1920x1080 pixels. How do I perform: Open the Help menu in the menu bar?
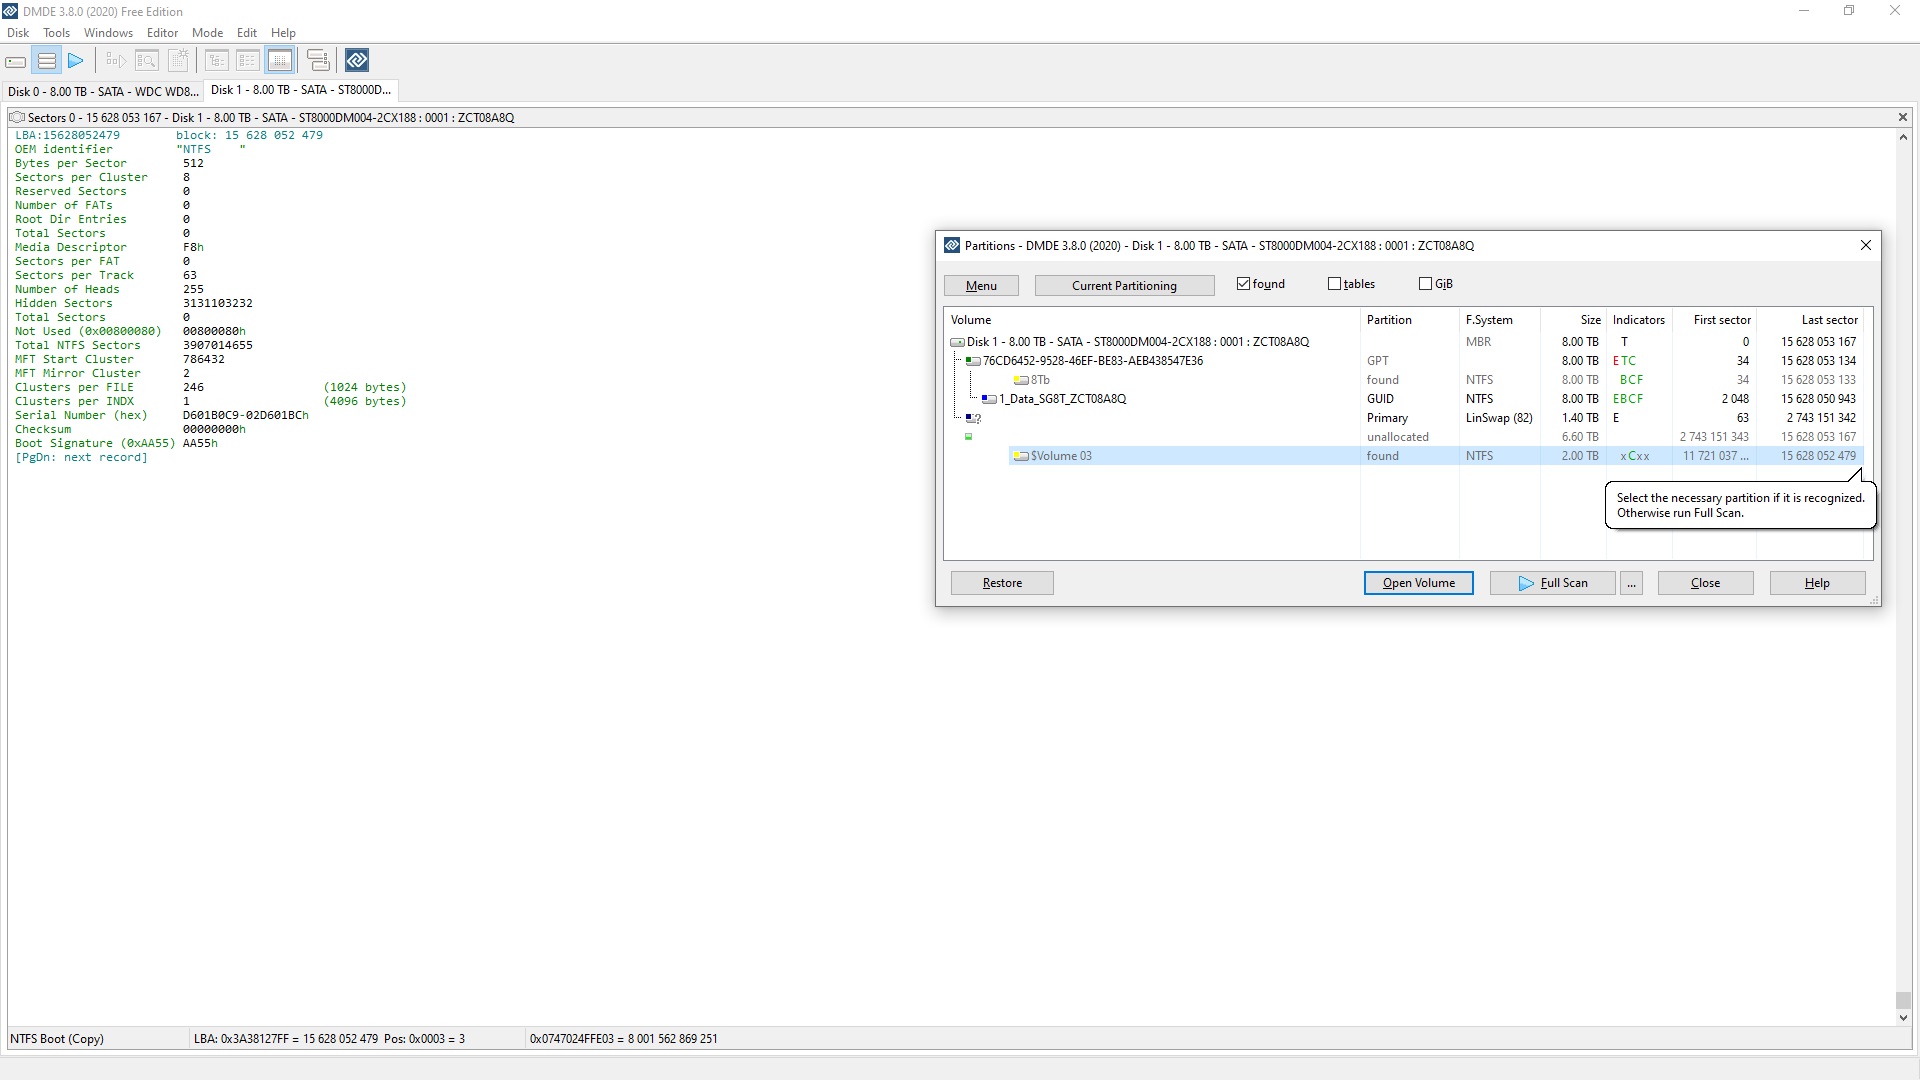pos(283,32)
